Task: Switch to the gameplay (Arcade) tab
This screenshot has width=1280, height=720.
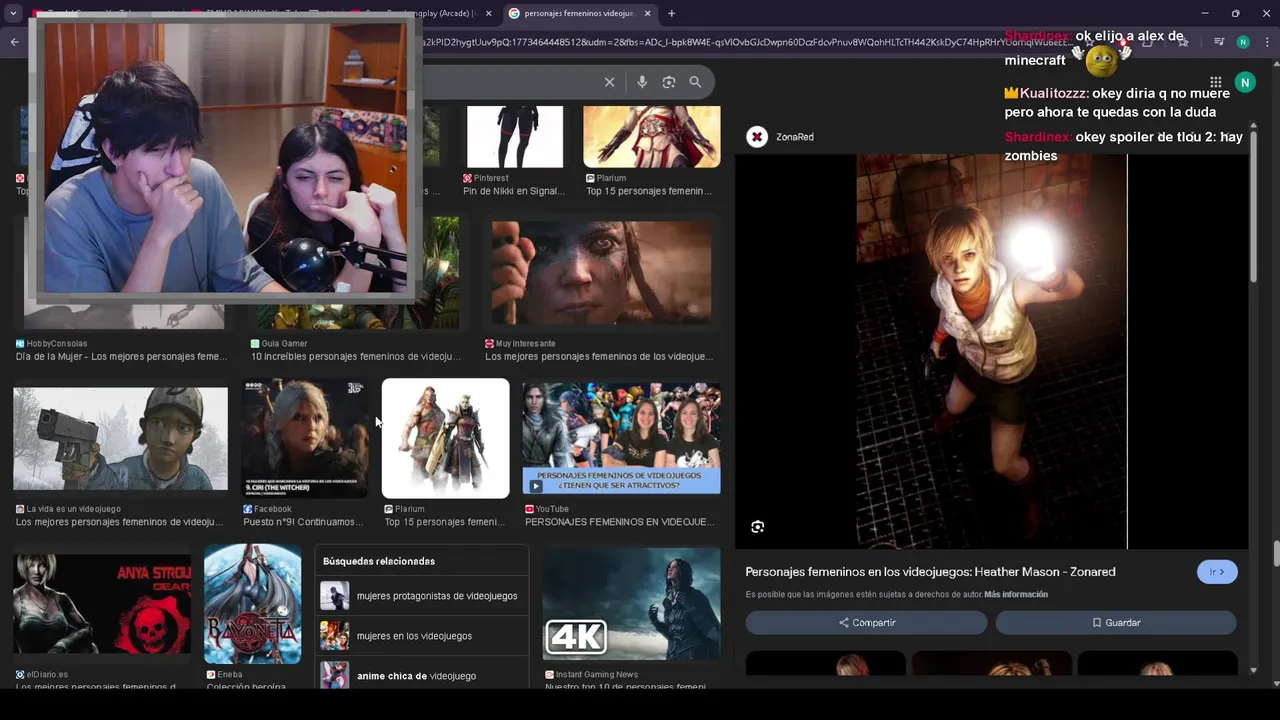Action: (x=420, y=13)
